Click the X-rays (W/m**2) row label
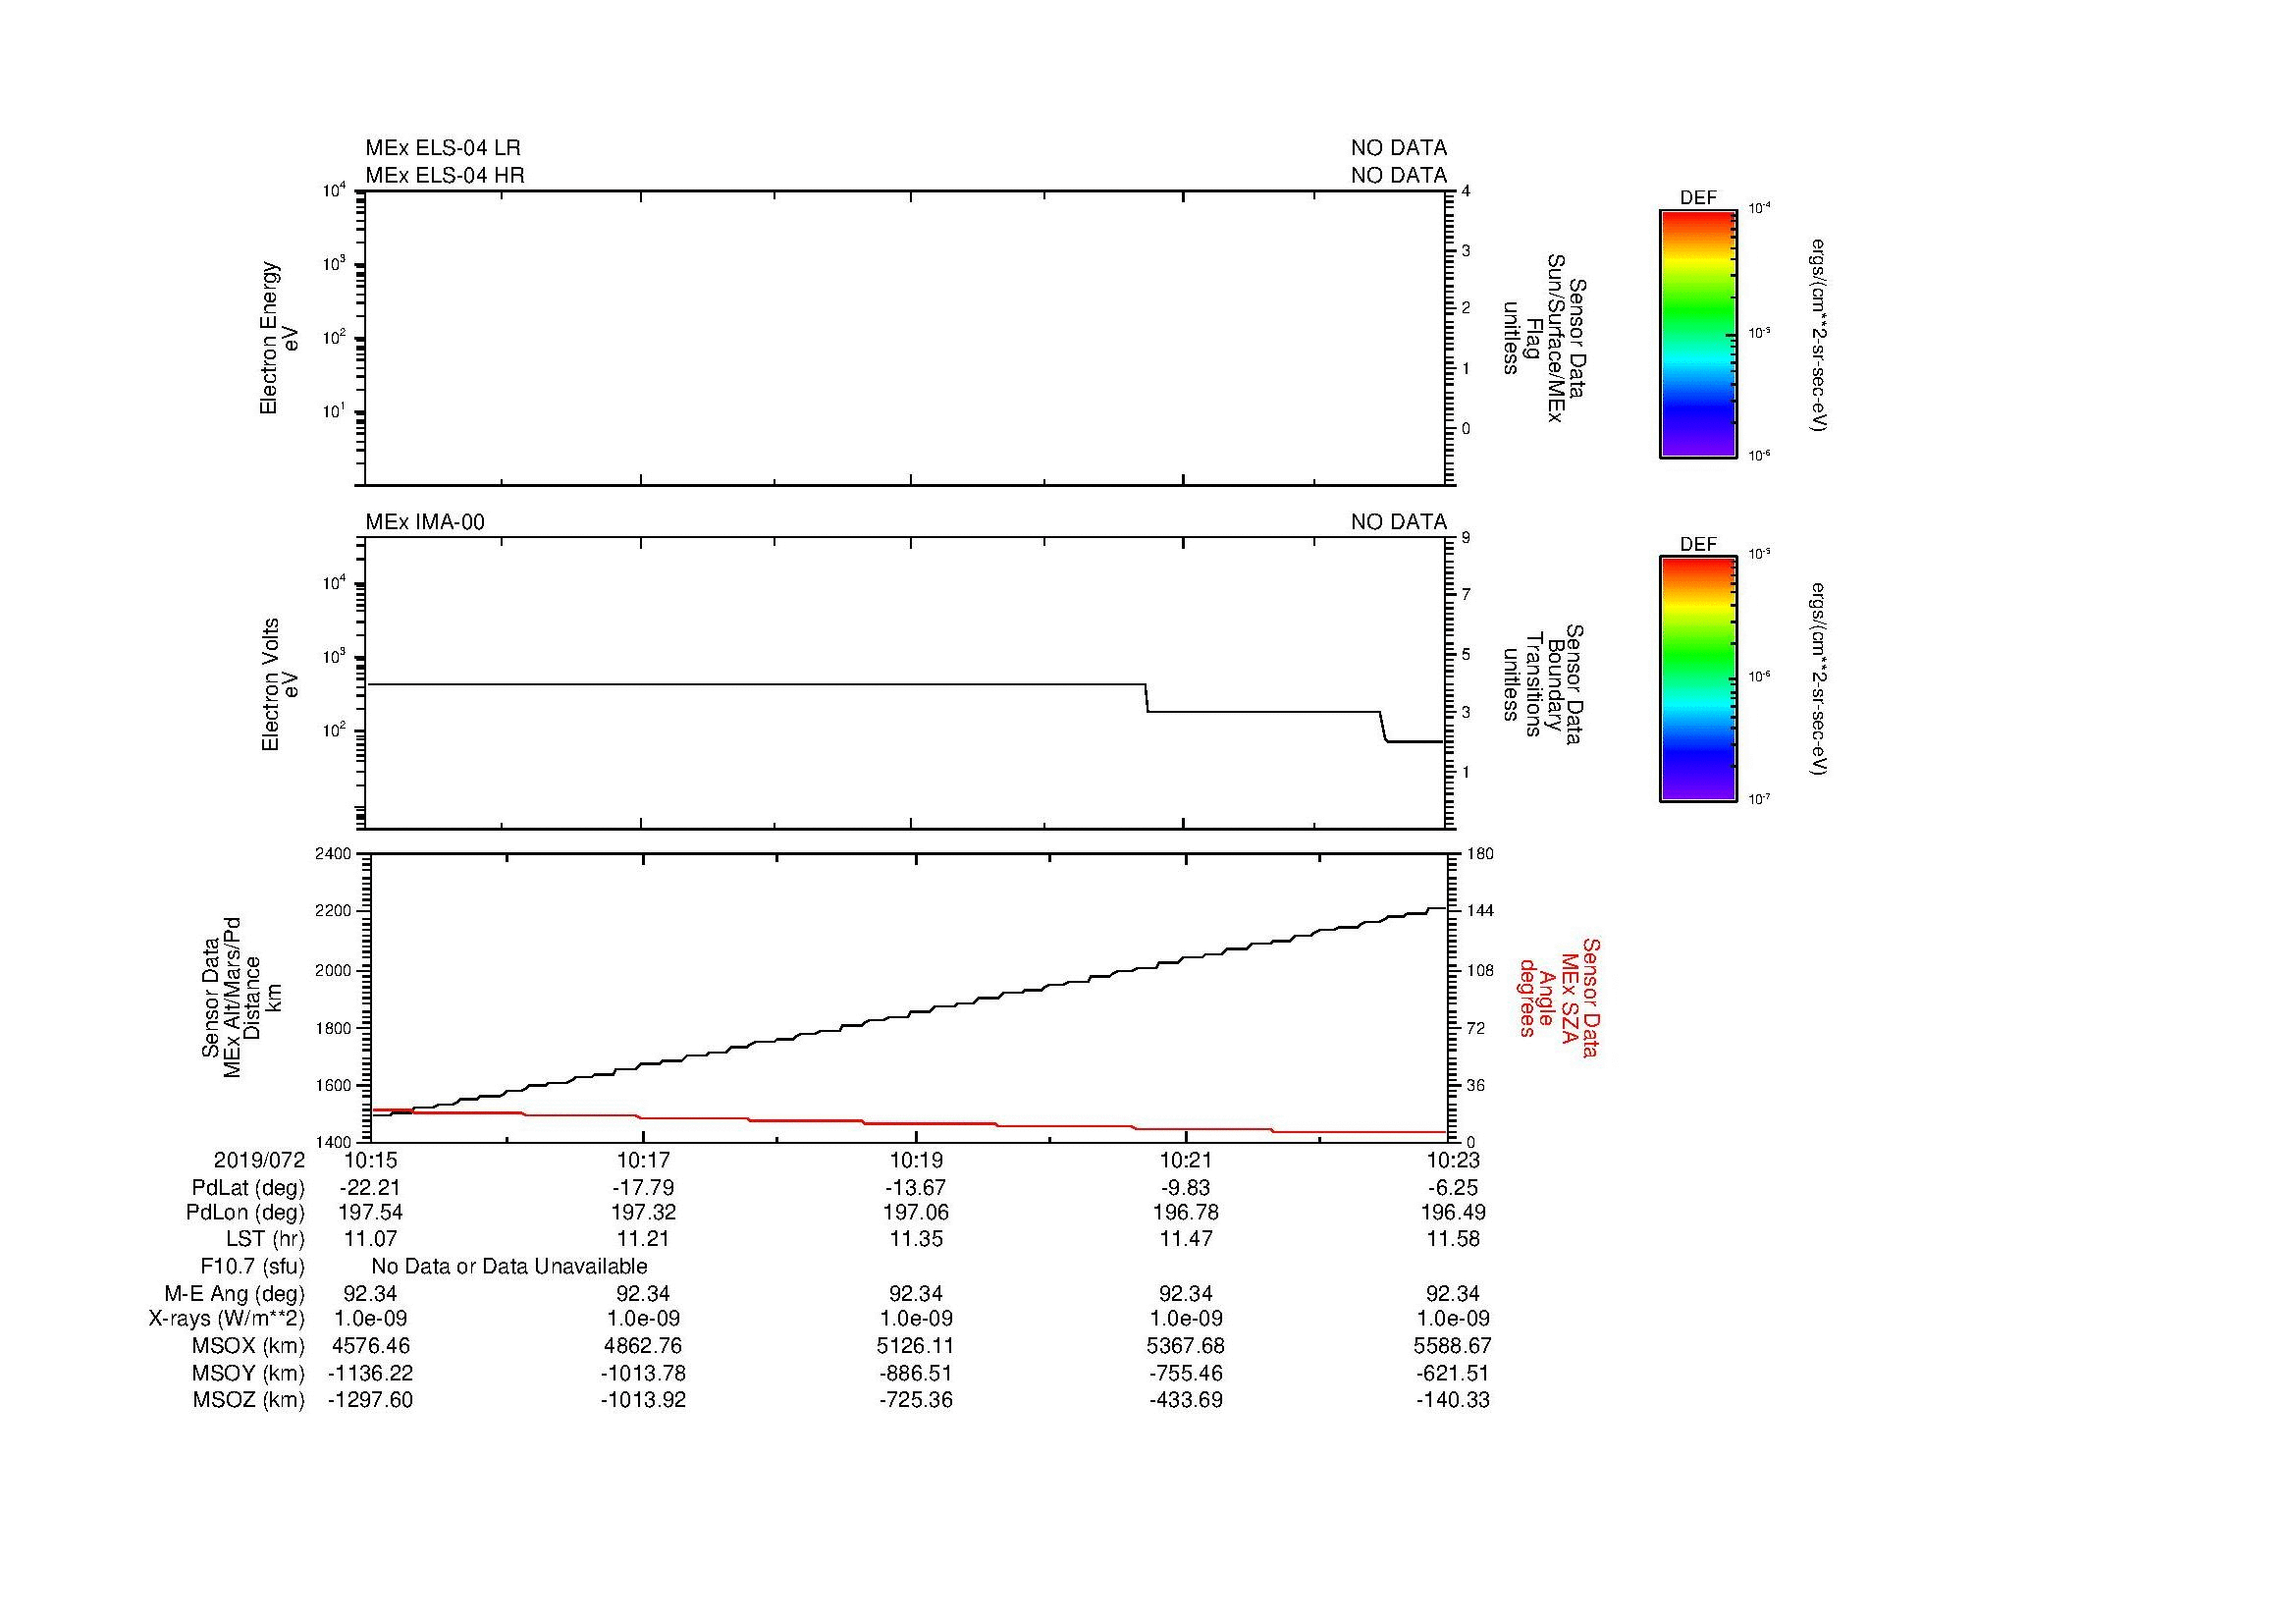This screenshot has width=2296, height=1623. pyautogui.click(x=227, y=1319)
